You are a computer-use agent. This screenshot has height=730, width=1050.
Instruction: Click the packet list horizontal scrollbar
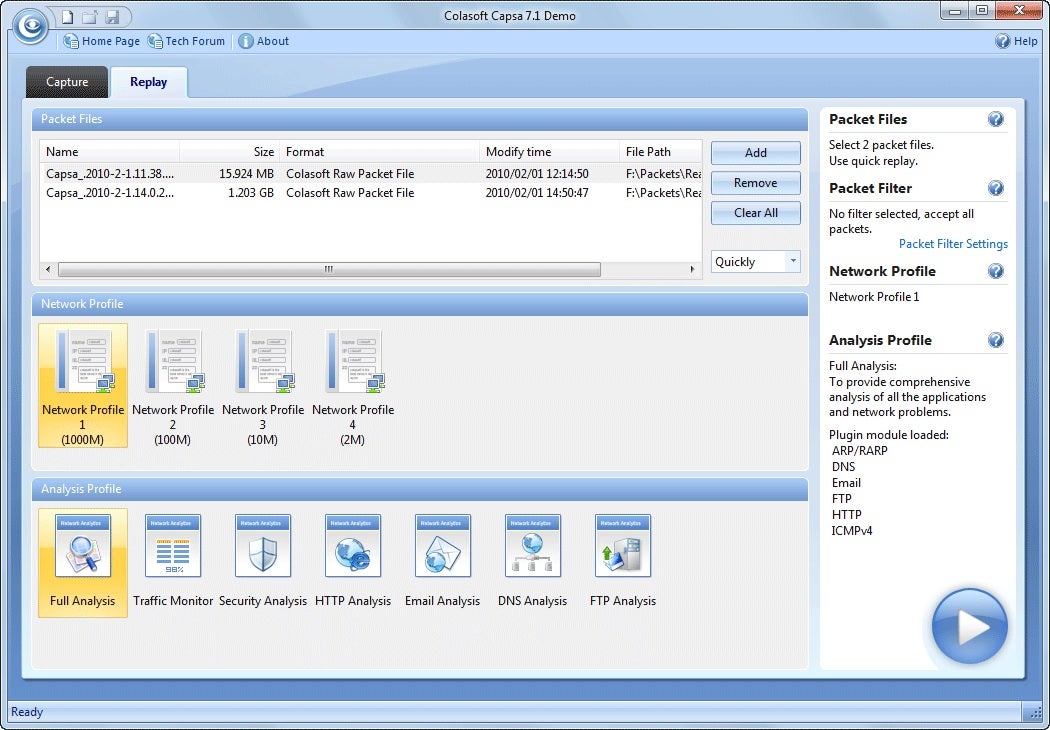[x=329, y=270]
